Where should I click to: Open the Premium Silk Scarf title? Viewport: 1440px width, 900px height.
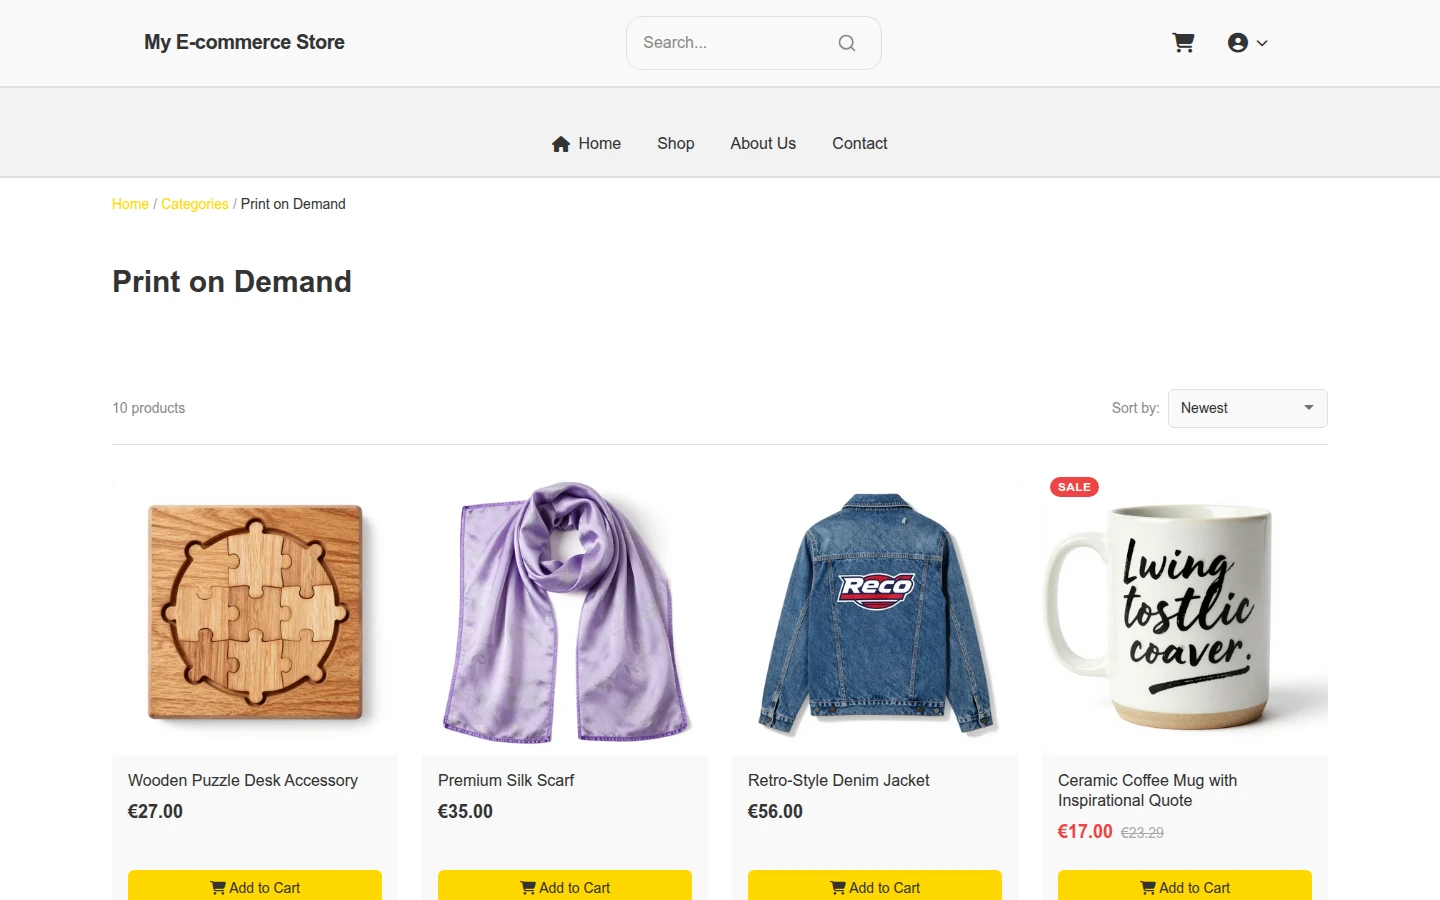[506, 780]
